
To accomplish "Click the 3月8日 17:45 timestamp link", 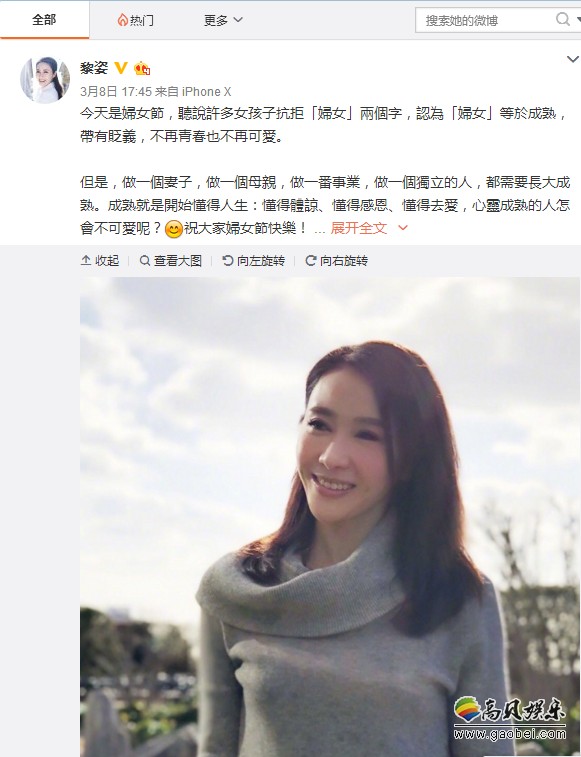I will point(116,91).
